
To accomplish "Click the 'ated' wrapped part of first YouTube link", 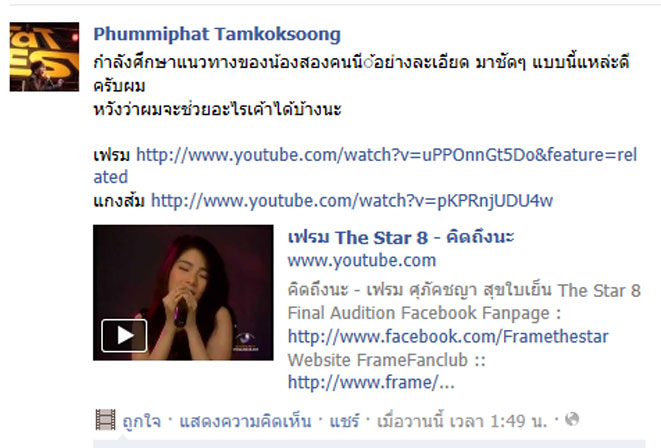I will pyautogui.click(x=110, y=177).
